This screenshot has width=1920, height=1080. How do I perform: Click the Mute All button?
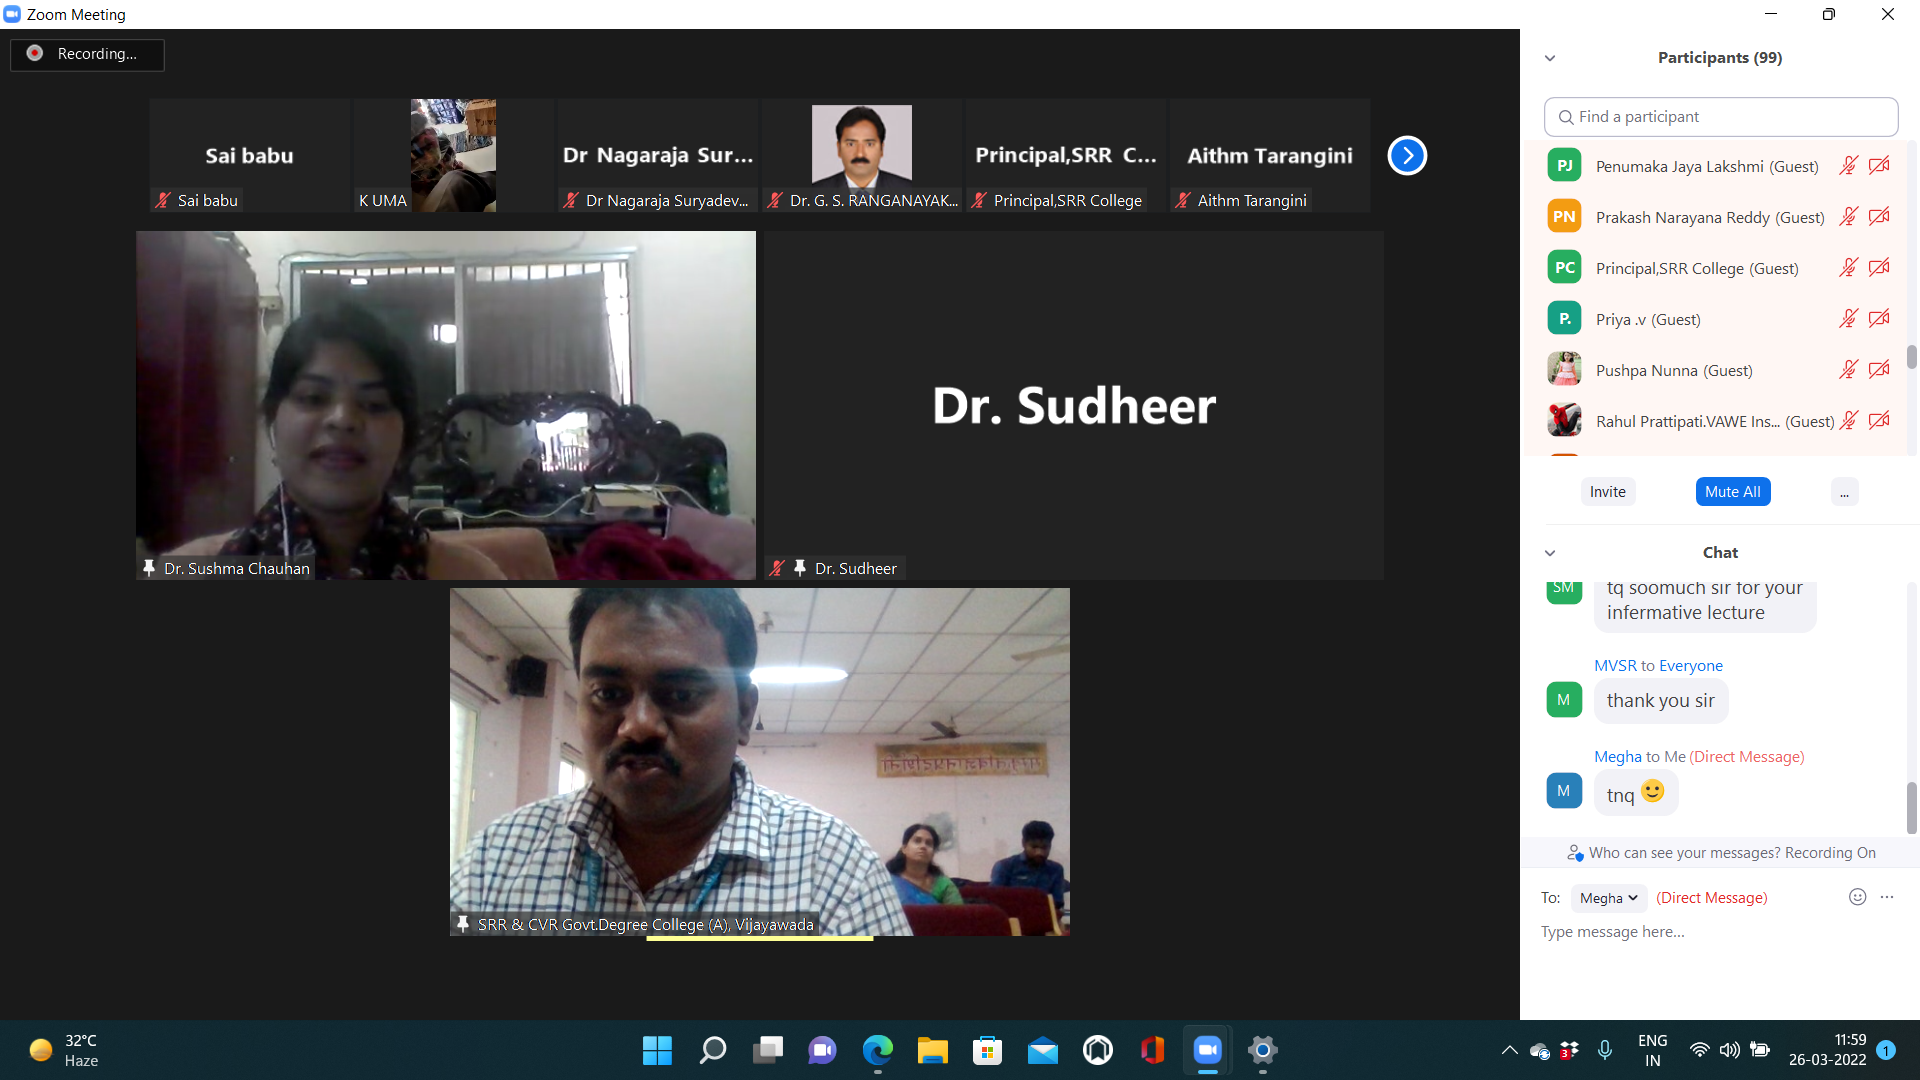pos(1732,492)
